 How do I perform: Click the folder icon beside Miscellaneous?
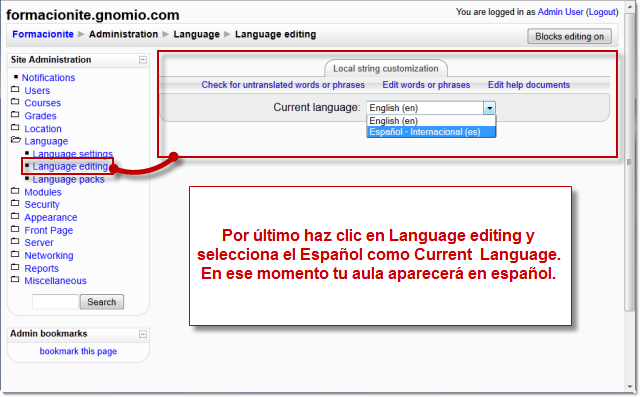(15, 280)
